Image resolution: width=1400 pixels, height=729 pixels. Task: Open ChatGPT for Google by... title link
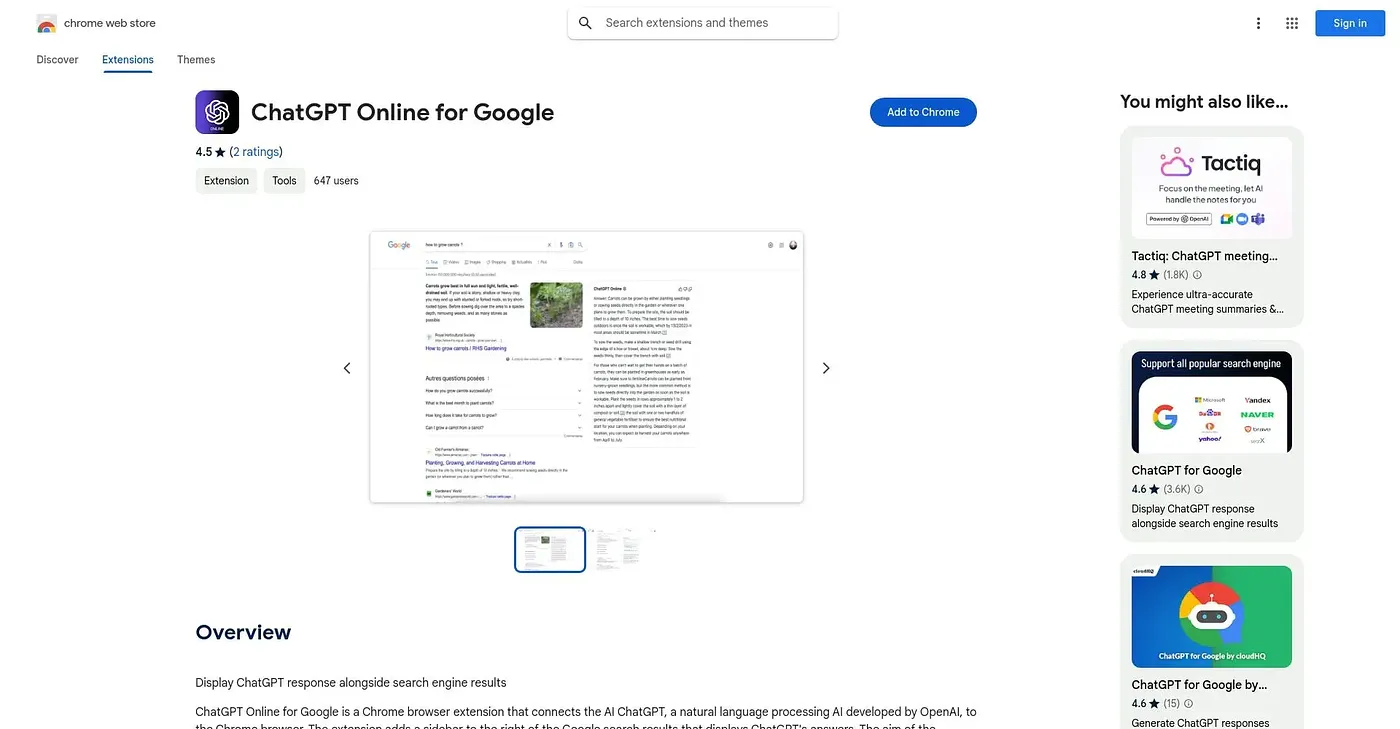[x=1199, y=685]
